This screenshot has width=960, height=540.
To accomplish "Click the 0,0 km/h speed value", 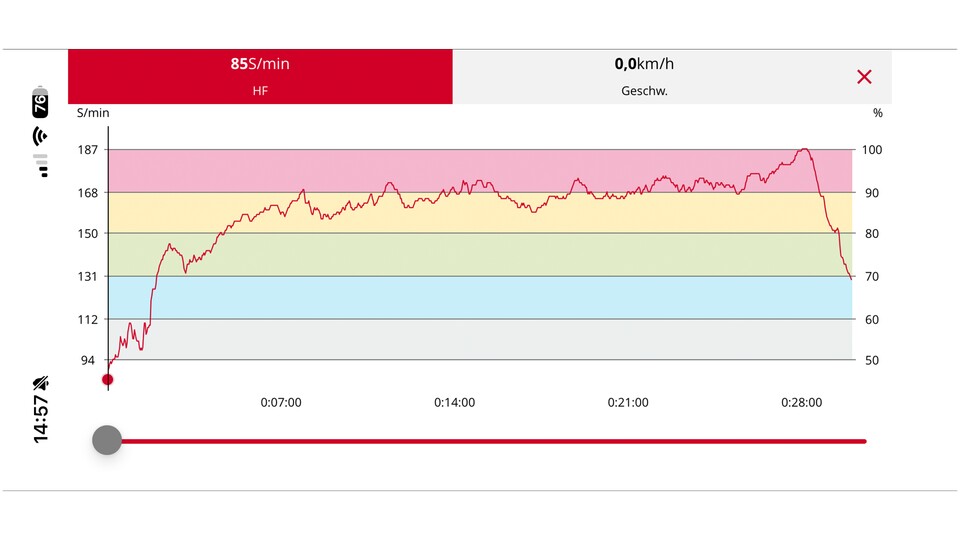I will point(644,64).
